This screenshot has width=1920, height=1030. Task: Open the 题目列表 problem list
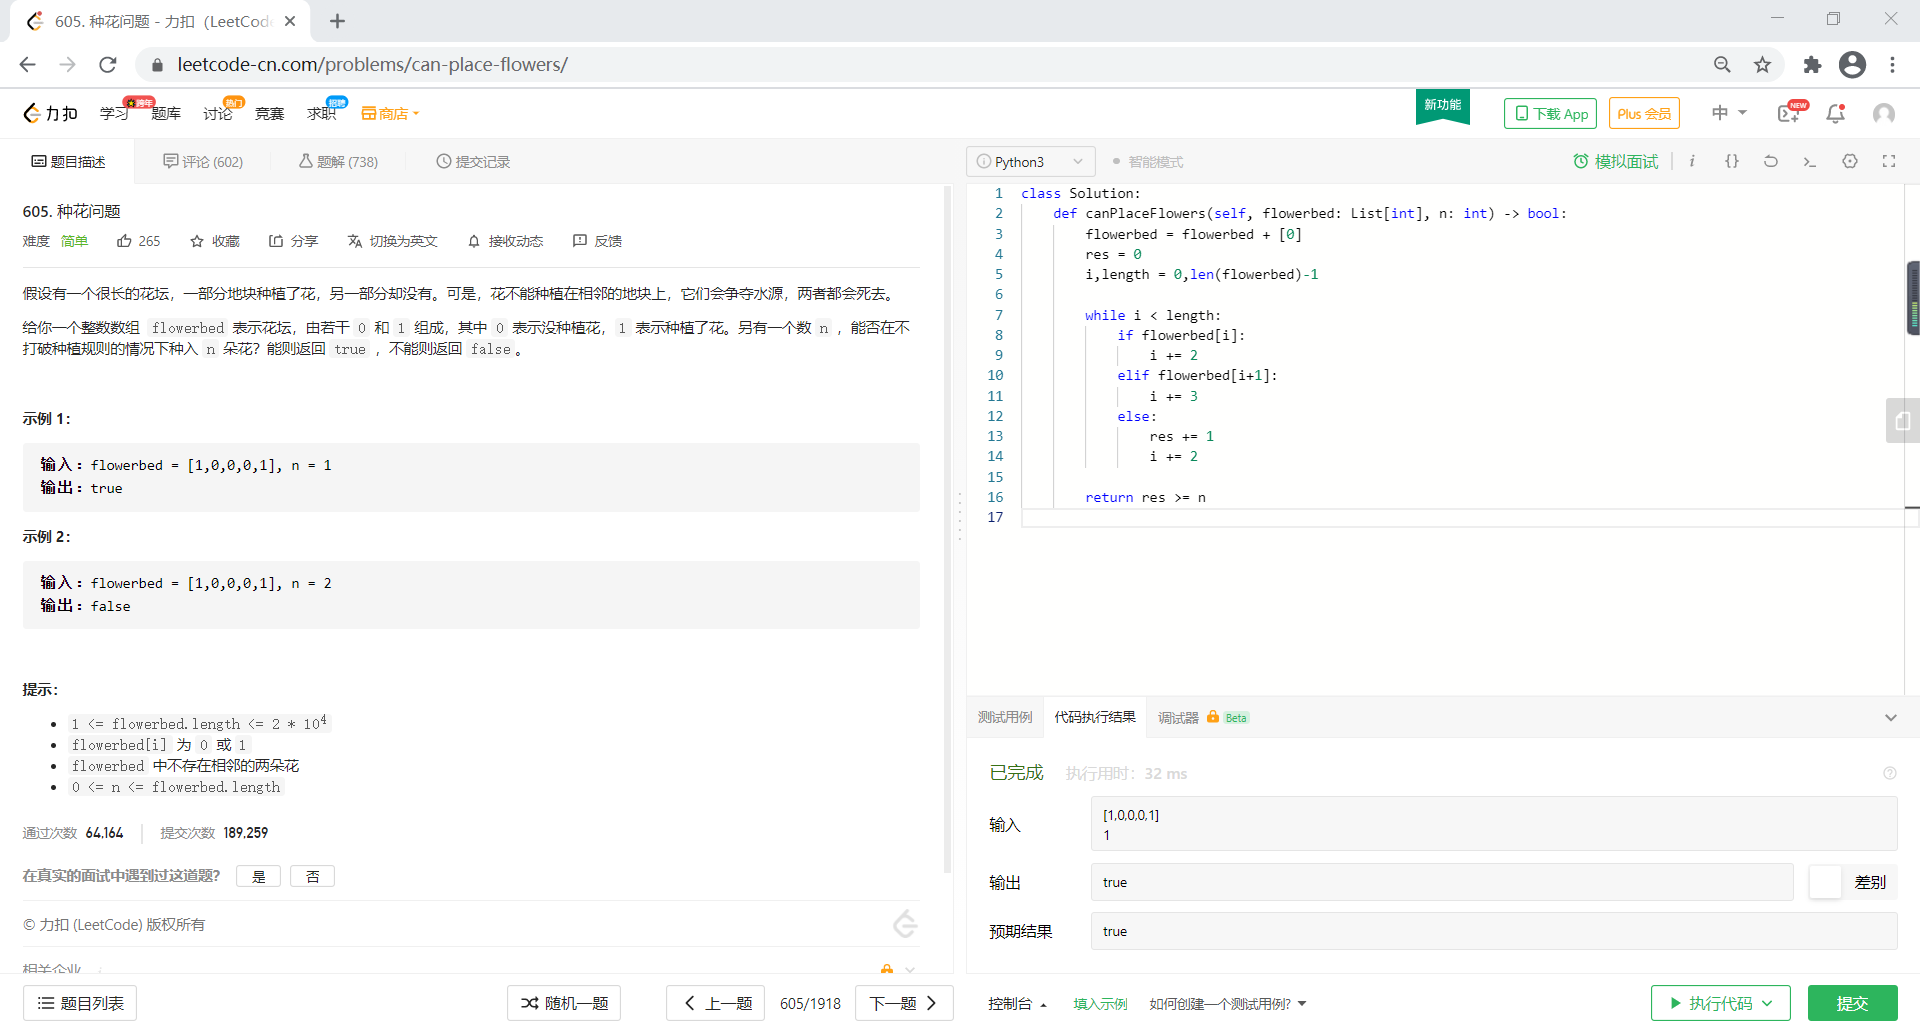coord(80,1003)
